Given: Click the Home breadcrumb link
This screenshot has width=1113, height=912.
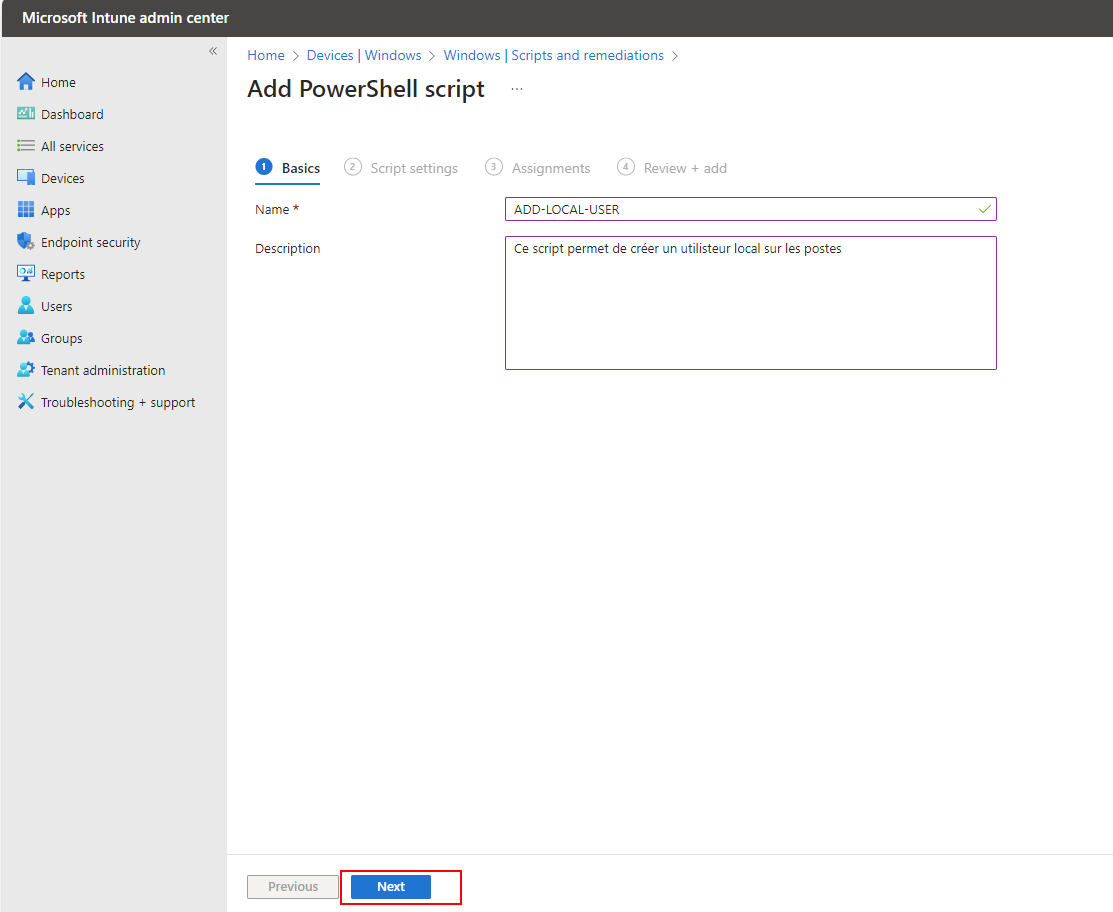Looking at the screenshot, I should pos(265,55).
